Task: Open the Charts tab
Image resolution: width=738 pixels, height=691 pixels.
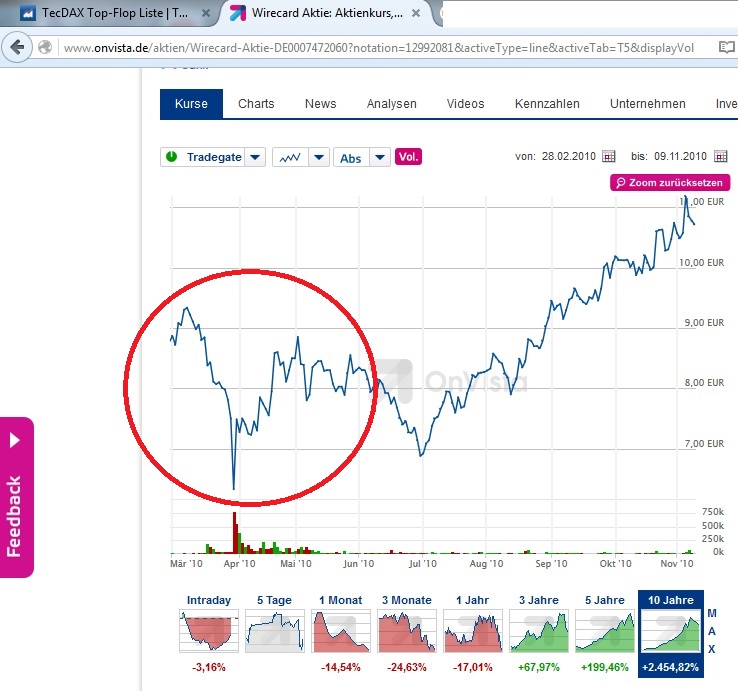Action: 256,104
